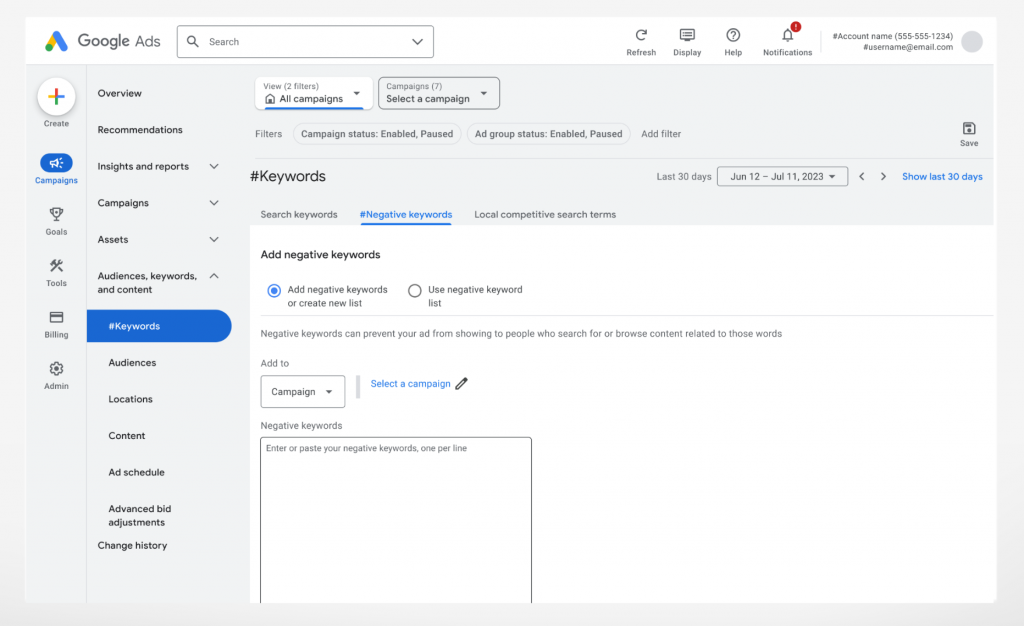Click the Refresh icon

641,35
